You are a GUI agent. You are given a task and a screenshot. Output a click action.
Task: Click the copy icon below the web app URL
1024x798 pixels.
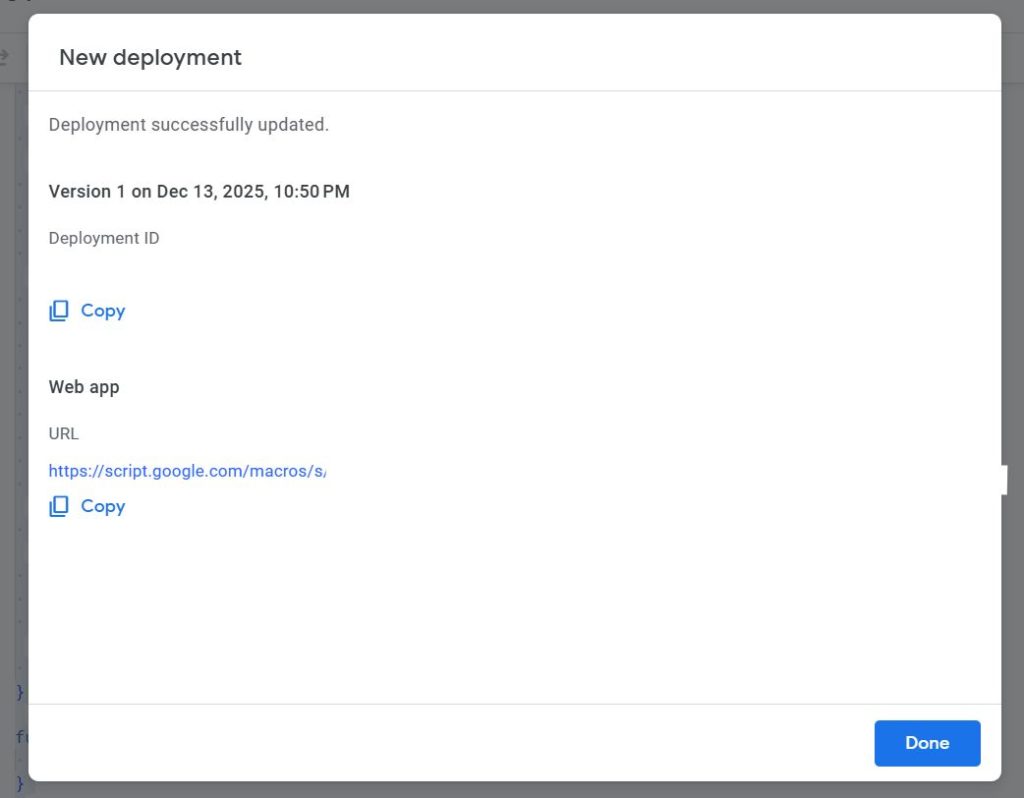click(60, 507)
